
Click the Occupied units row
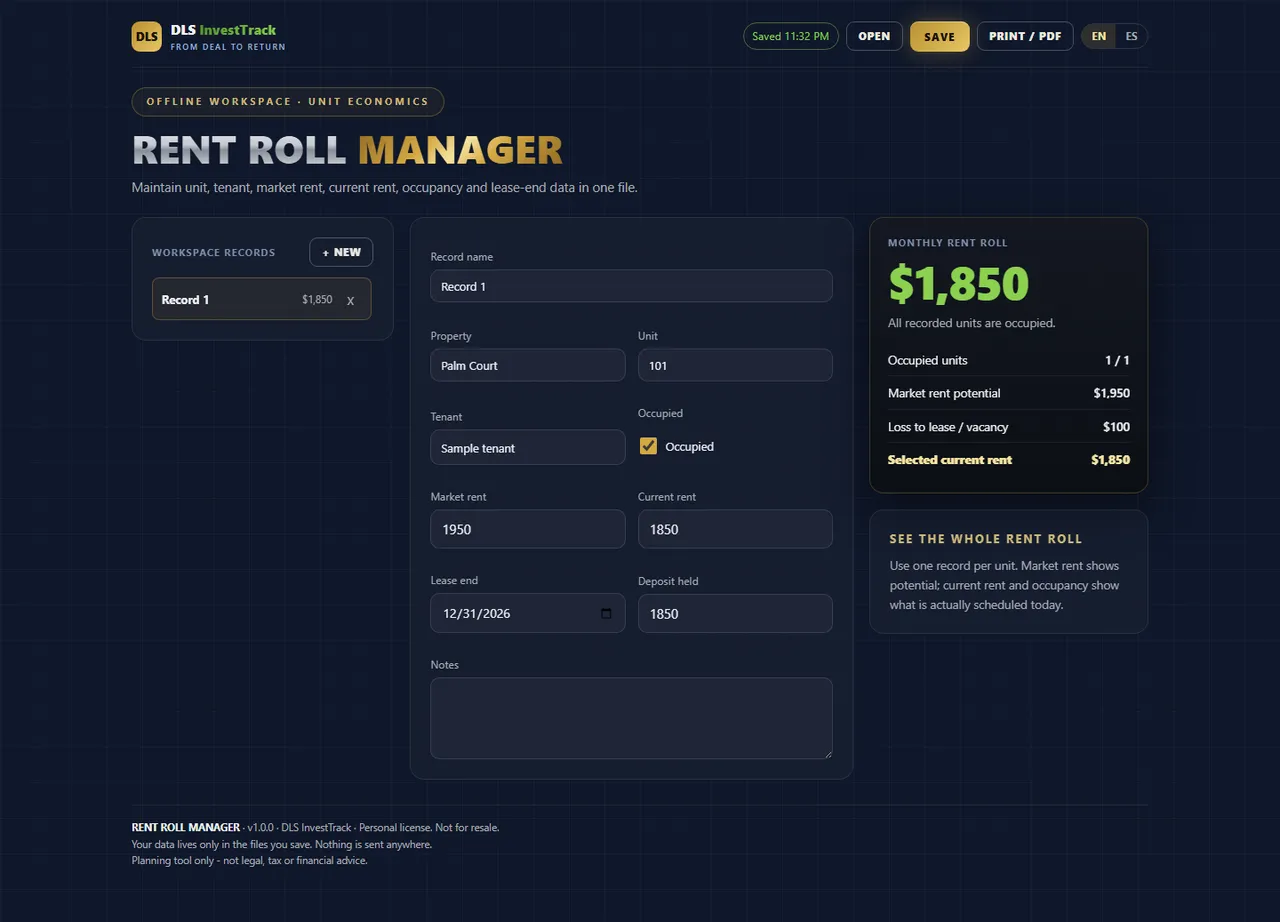point(1009,360)
